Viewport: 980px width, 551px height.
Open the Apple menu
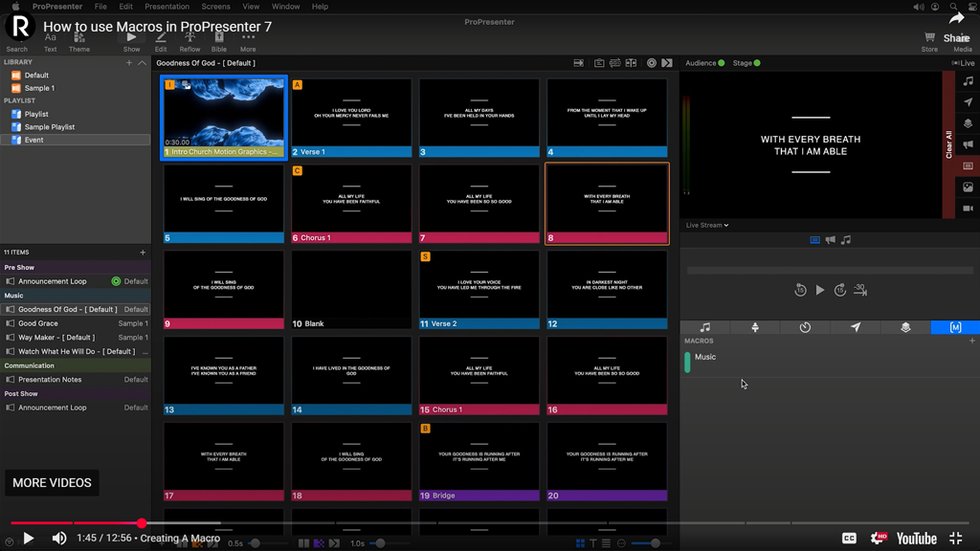(x=15, y=6)
